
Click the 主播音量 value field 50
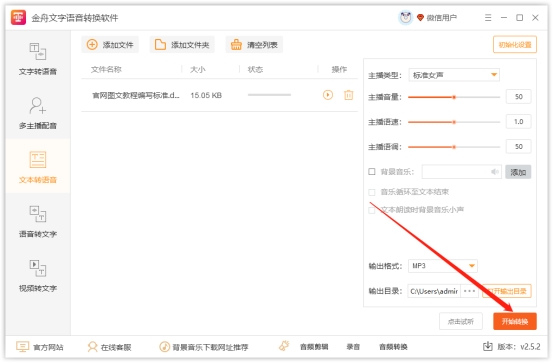point(518,97)
